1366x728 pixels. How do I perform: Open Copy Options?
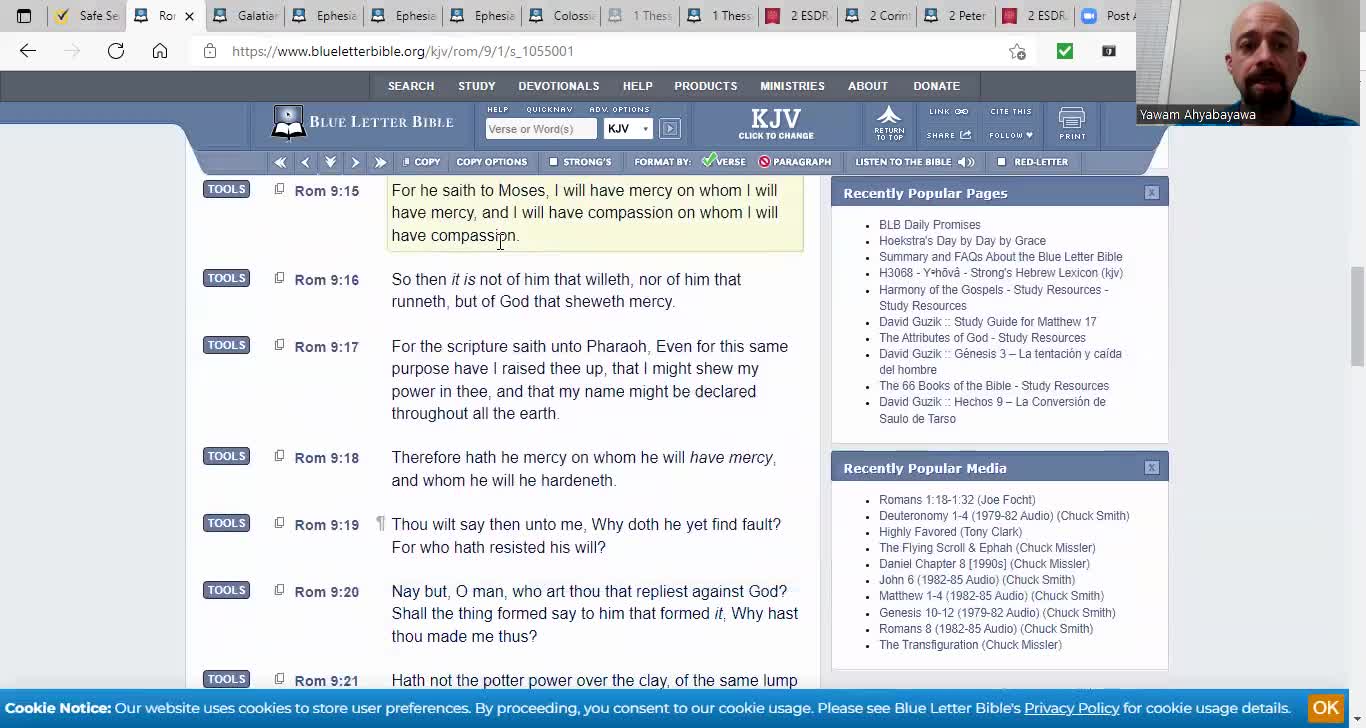pyautogui.click(x=491, y=162)
